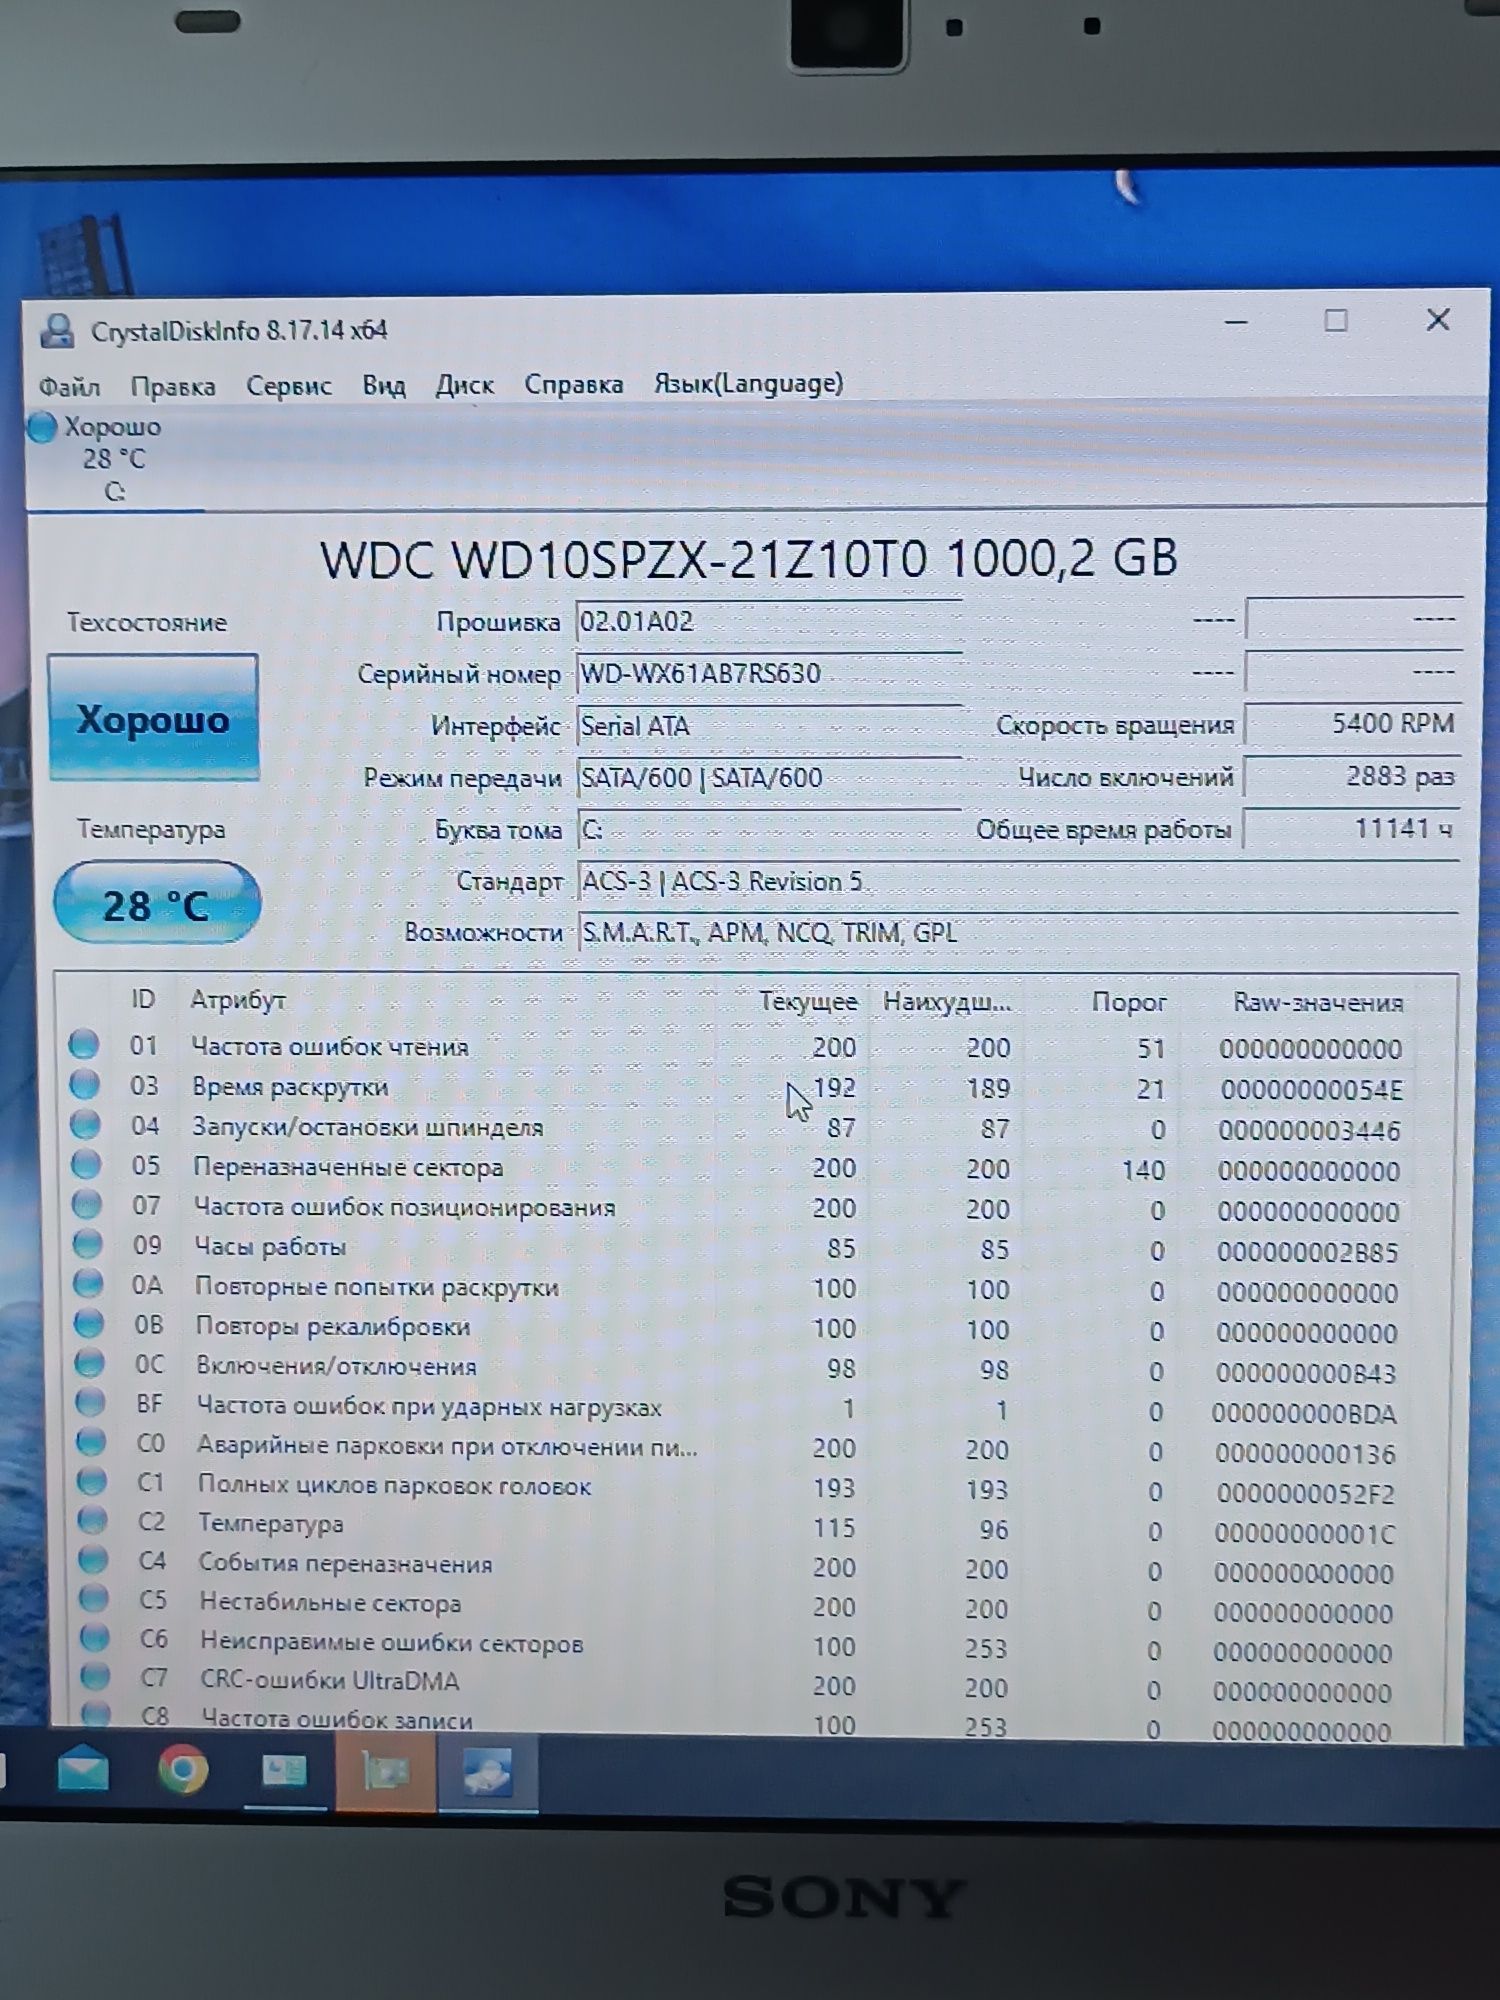Open the Файл menu
Image resolution: width=1500 pixels, height=2000 pixels.
[x=69, y=386]
